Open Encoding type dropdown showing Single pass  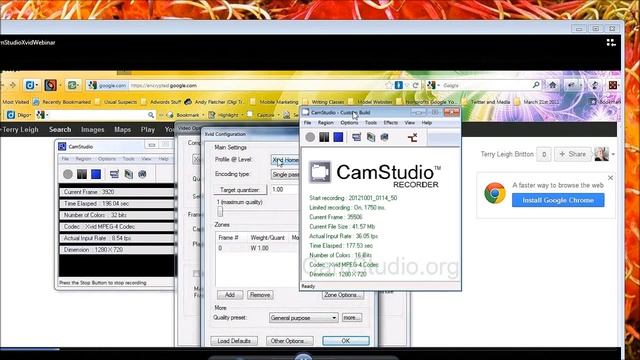tap(285, 174)
